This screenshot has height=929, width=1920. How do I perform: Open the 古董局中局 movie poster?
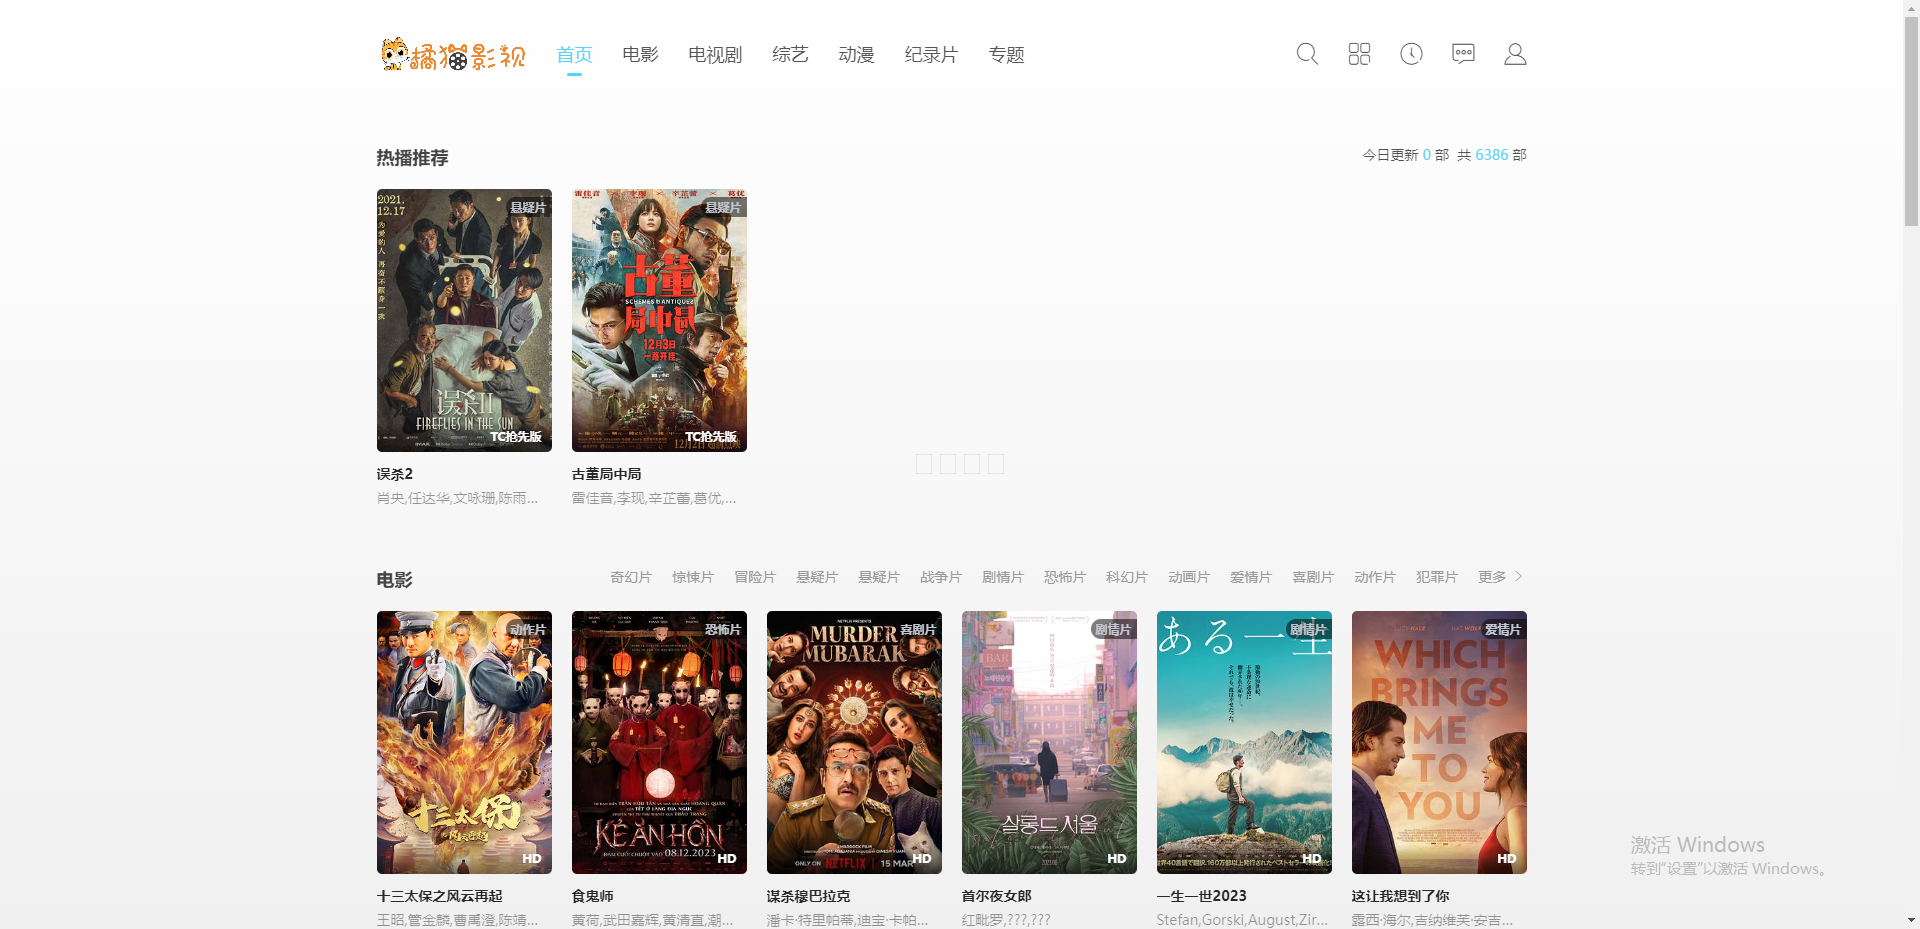coord(659,320)
